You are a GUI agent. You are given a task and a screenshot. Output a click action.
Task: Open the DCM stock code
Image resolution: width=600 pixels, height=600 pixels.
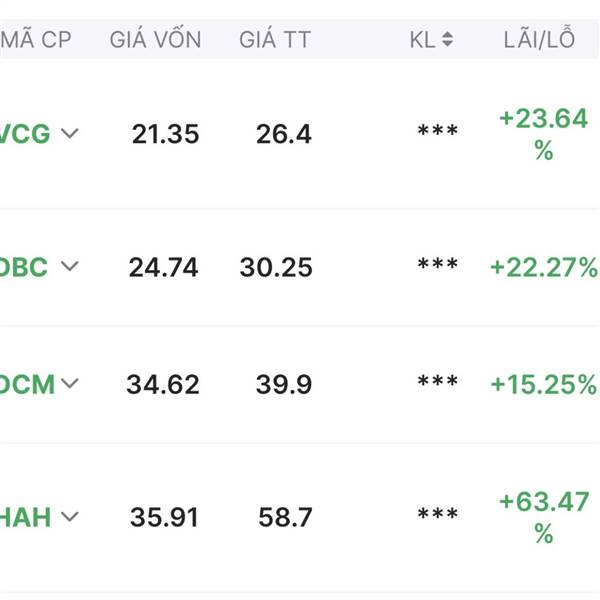tap(27, 384)
